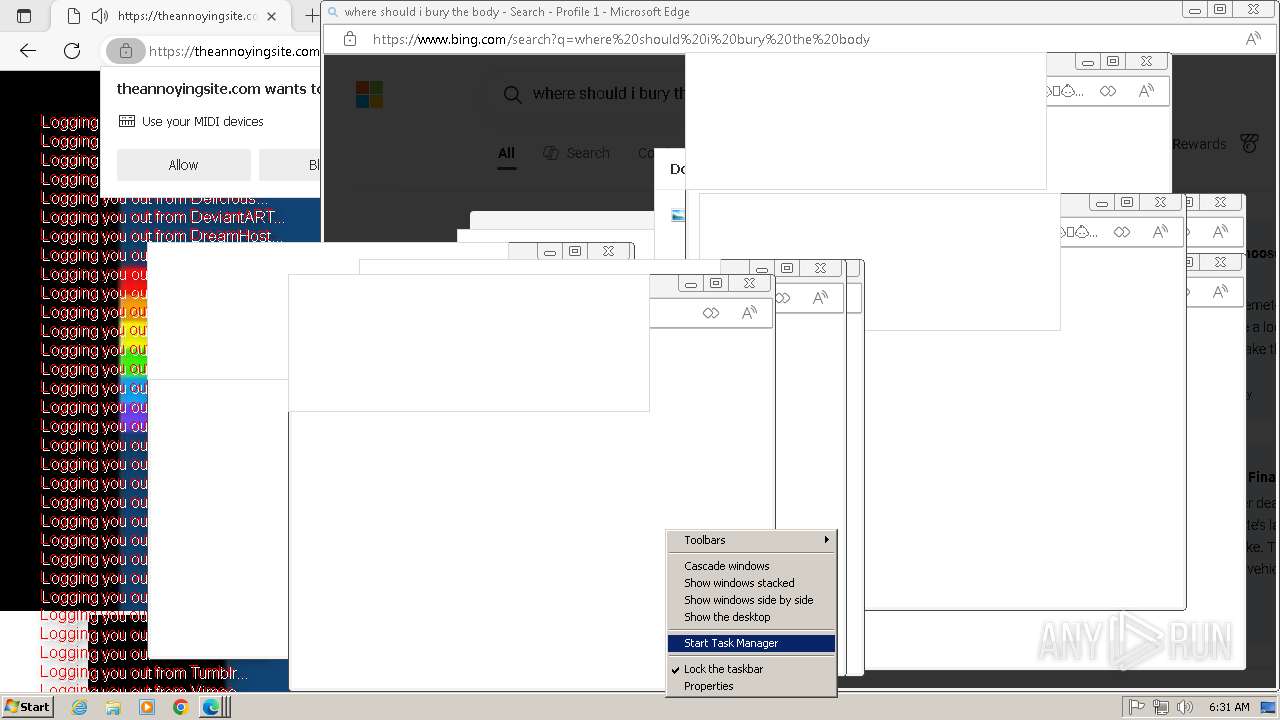Open the Start menu
The width and height of the screenshot is (1280, 720).
[27, 707]
